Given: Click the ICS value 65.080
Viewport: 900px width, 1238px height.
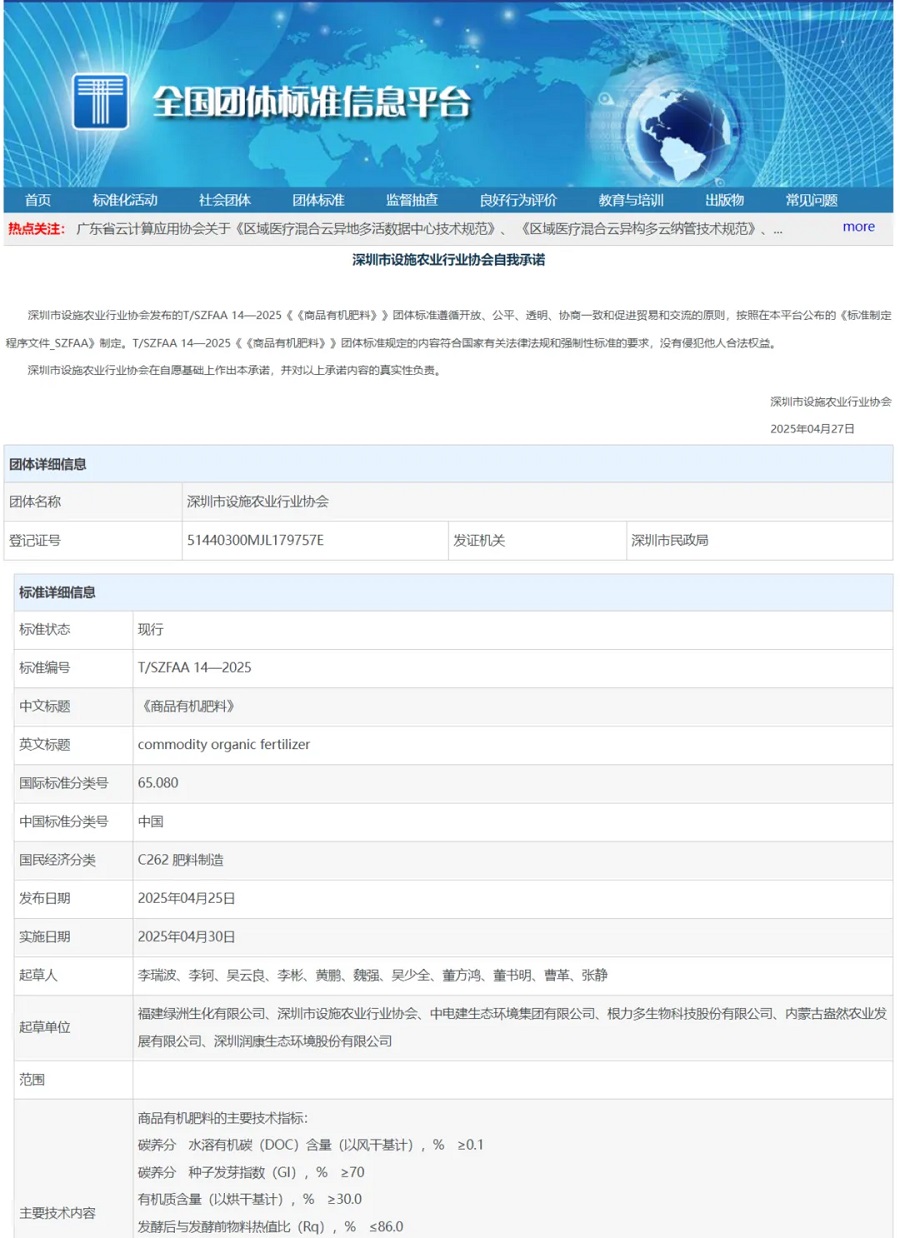Looking at the screenshot, I should click(158, 783).
